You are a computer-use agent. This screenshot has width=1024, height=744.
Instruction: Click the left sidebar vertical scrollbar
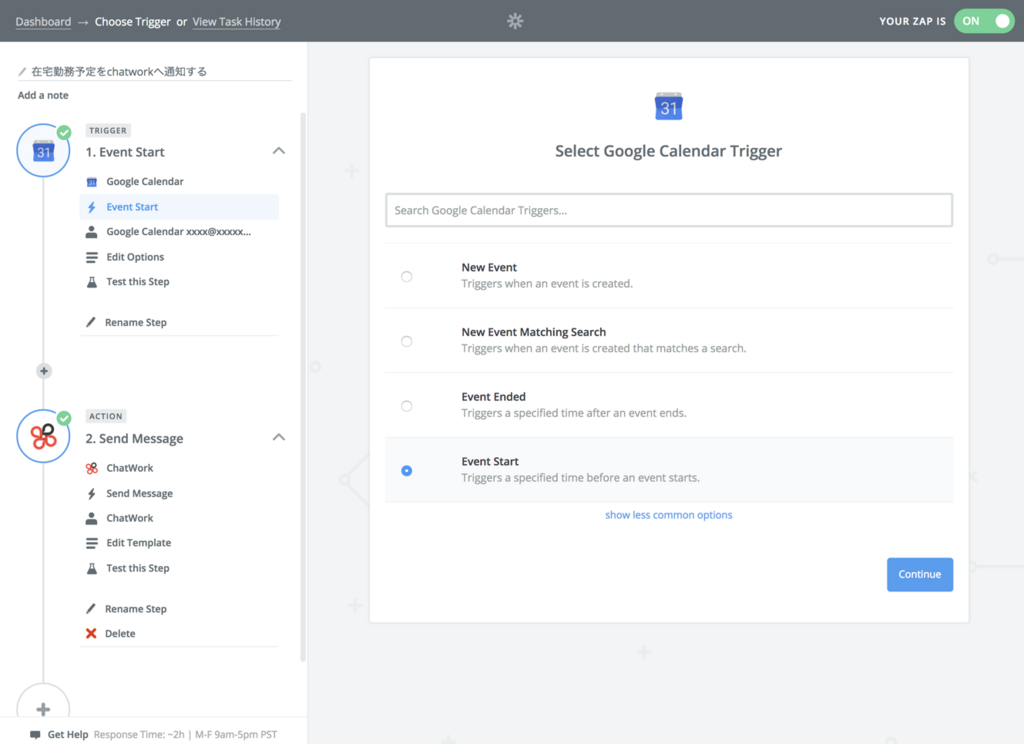[303, 387]
